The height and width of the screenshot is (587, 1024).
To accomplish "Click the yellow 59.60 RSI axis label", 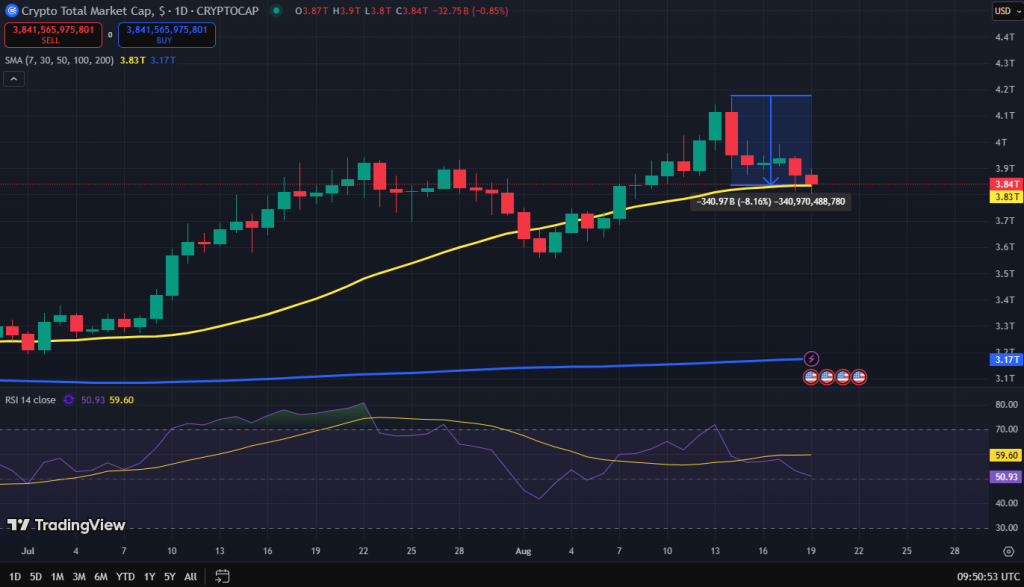I will coord(1006,455).
